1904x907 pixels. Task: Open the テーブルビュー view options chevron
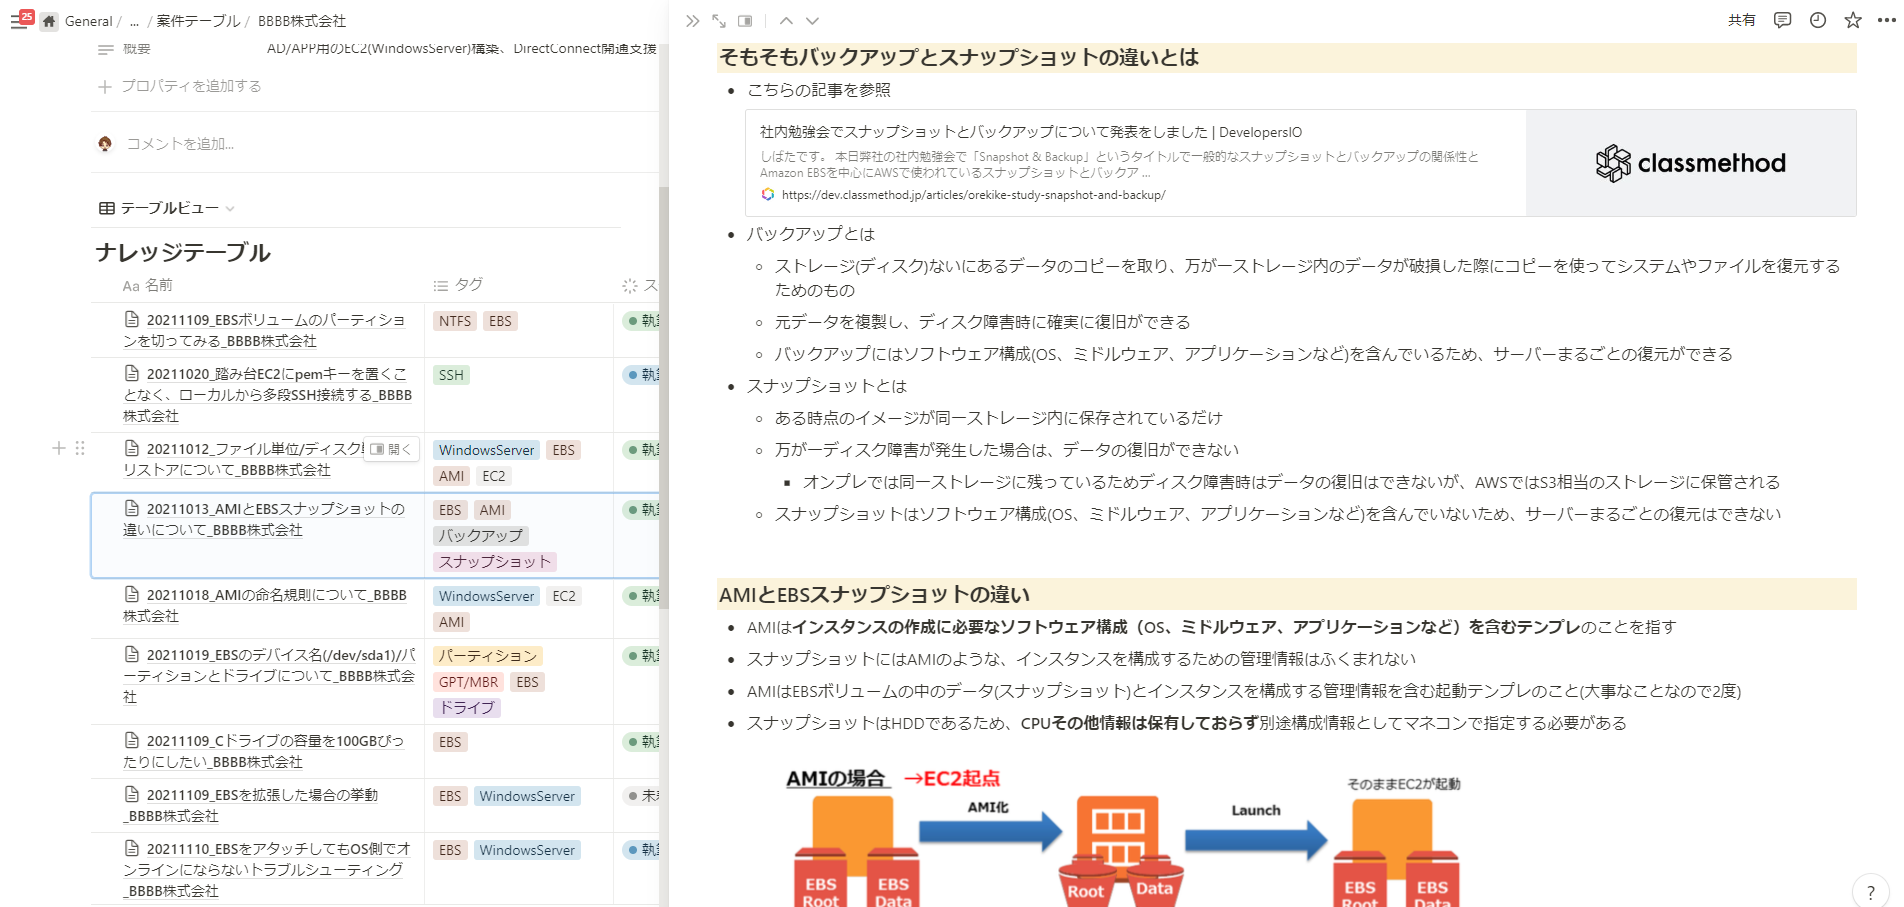pyautogui.click(x=231, y=207)
